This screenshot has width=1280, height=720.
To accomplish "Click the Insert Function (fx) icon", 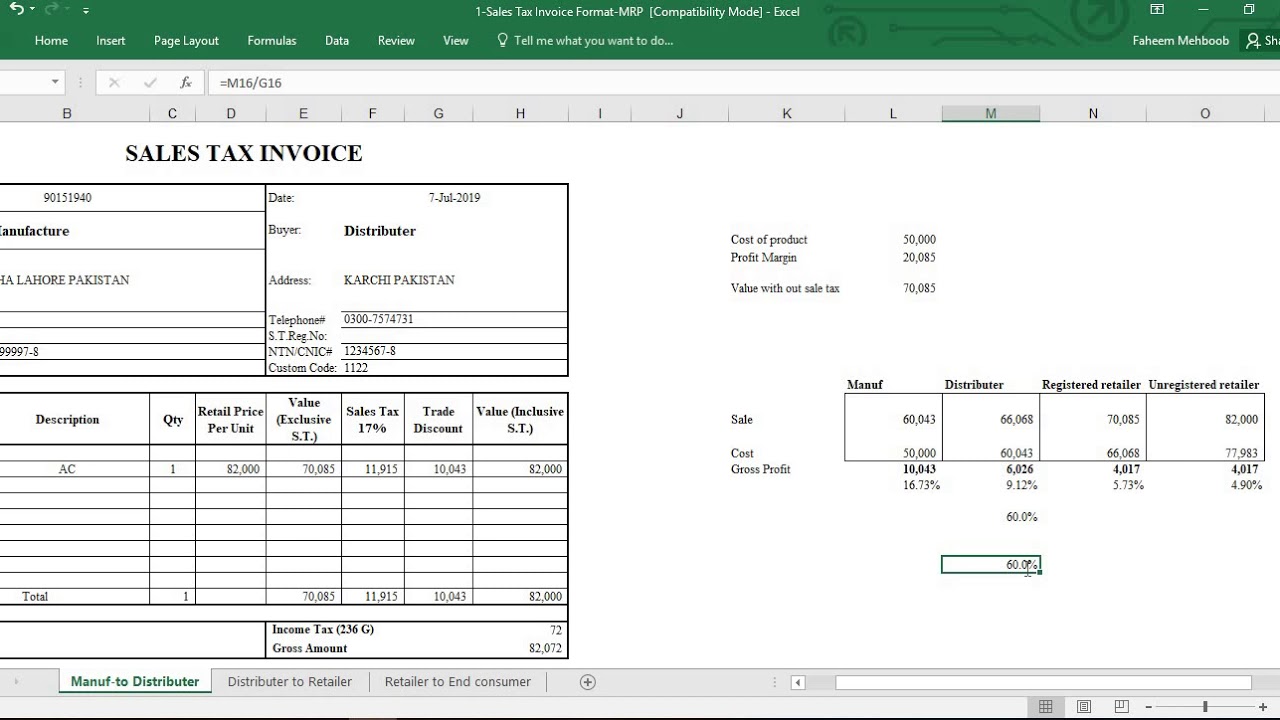I will pyautogui.click(x=186, y=82).
